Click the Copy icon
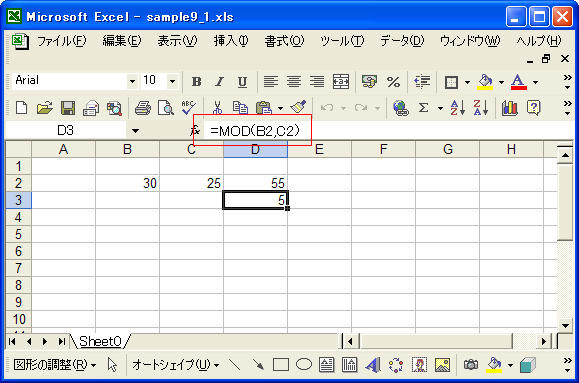The width and height of the screenshot is (579, 383). (240, 108)
